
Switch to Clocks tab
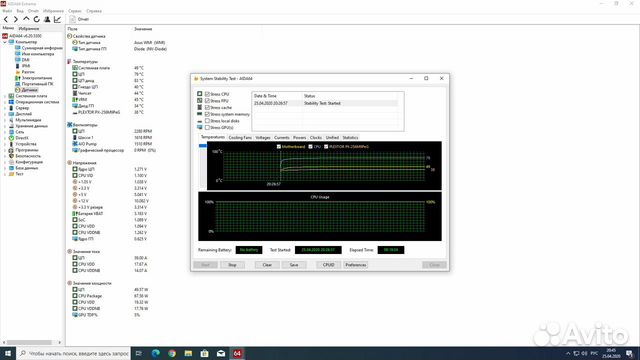(x=316, y=138)
